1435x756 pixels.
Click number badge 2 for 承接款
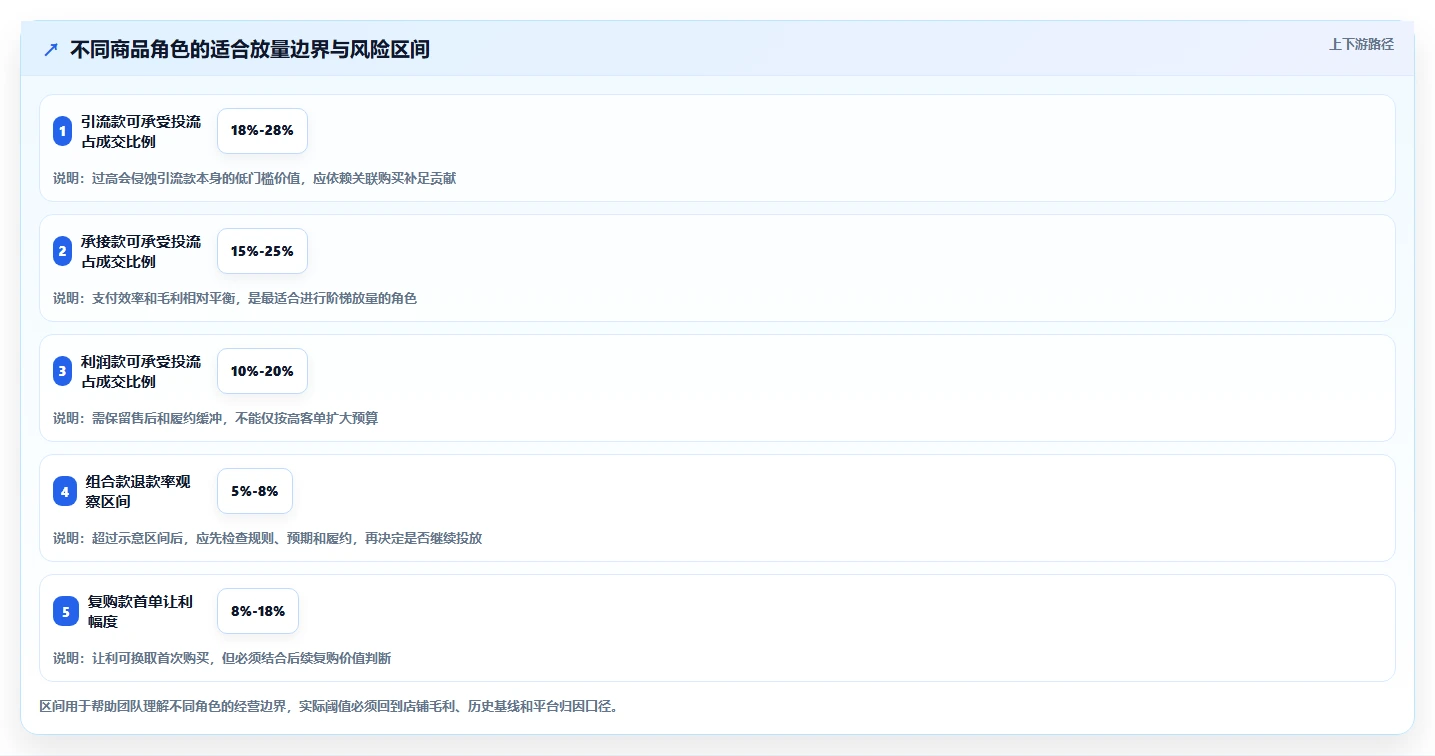point(63,251)
